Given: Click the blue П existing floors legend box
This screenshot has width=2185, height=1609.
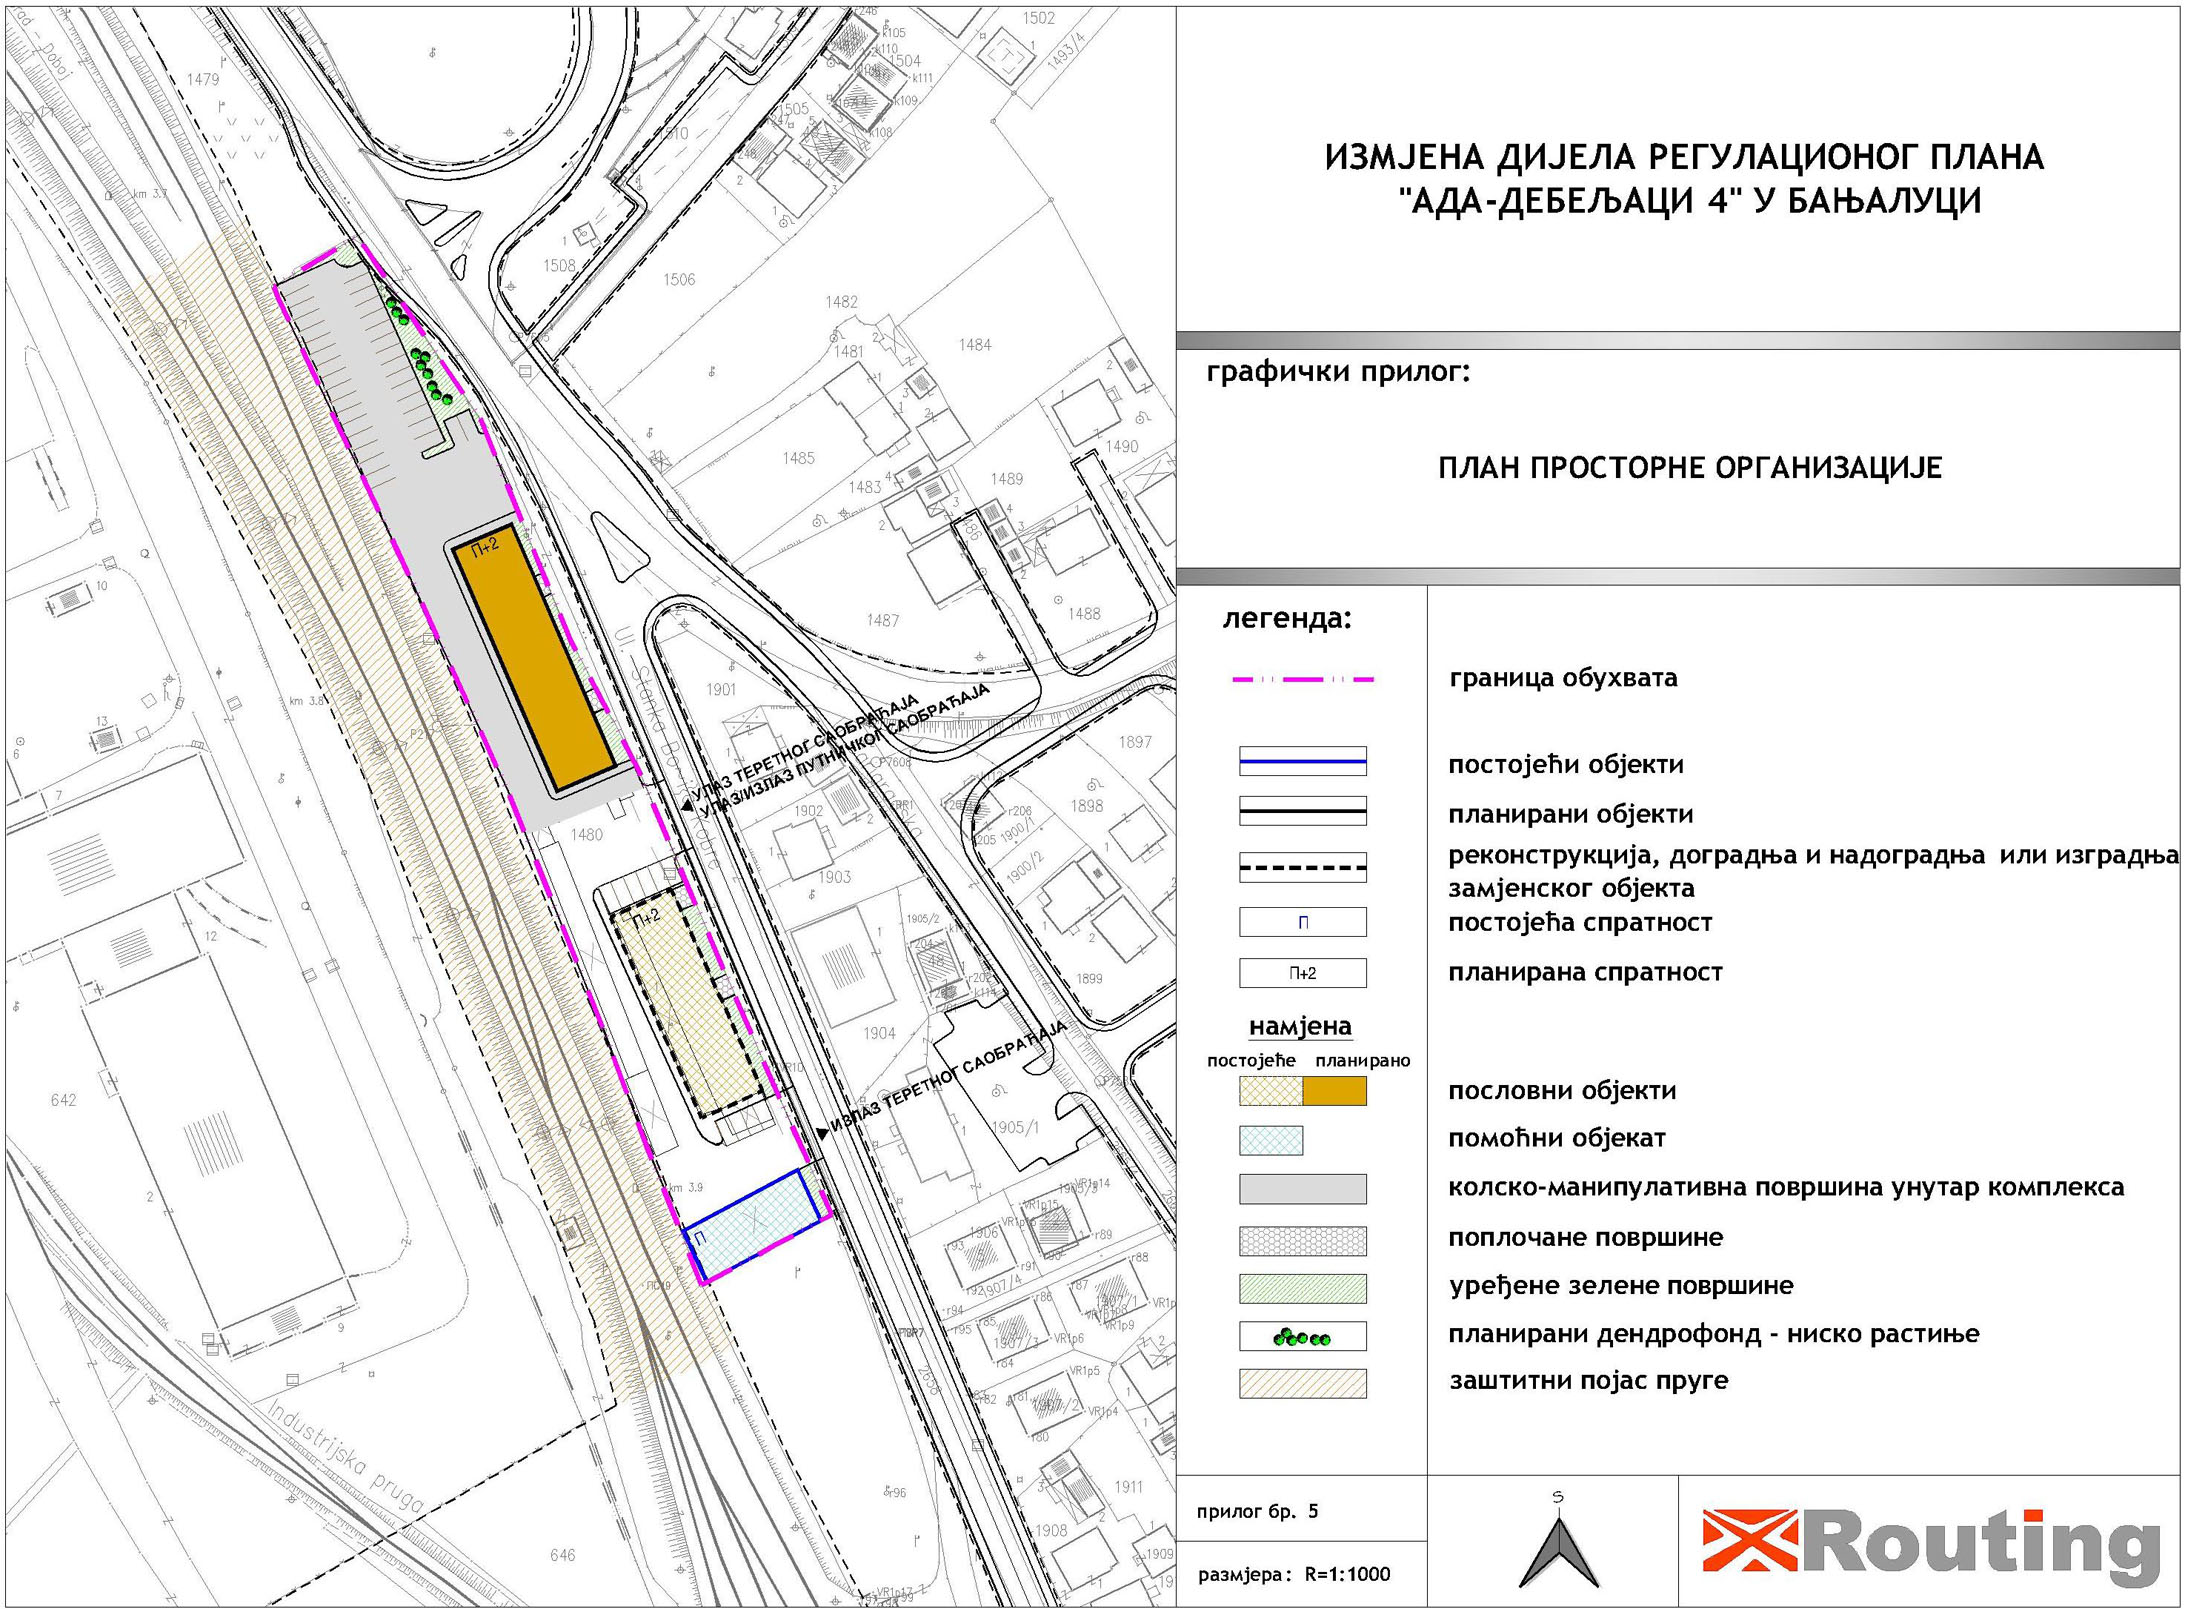Looking at the screenshot, I should pyautogui.click(x=1302, y=922).
